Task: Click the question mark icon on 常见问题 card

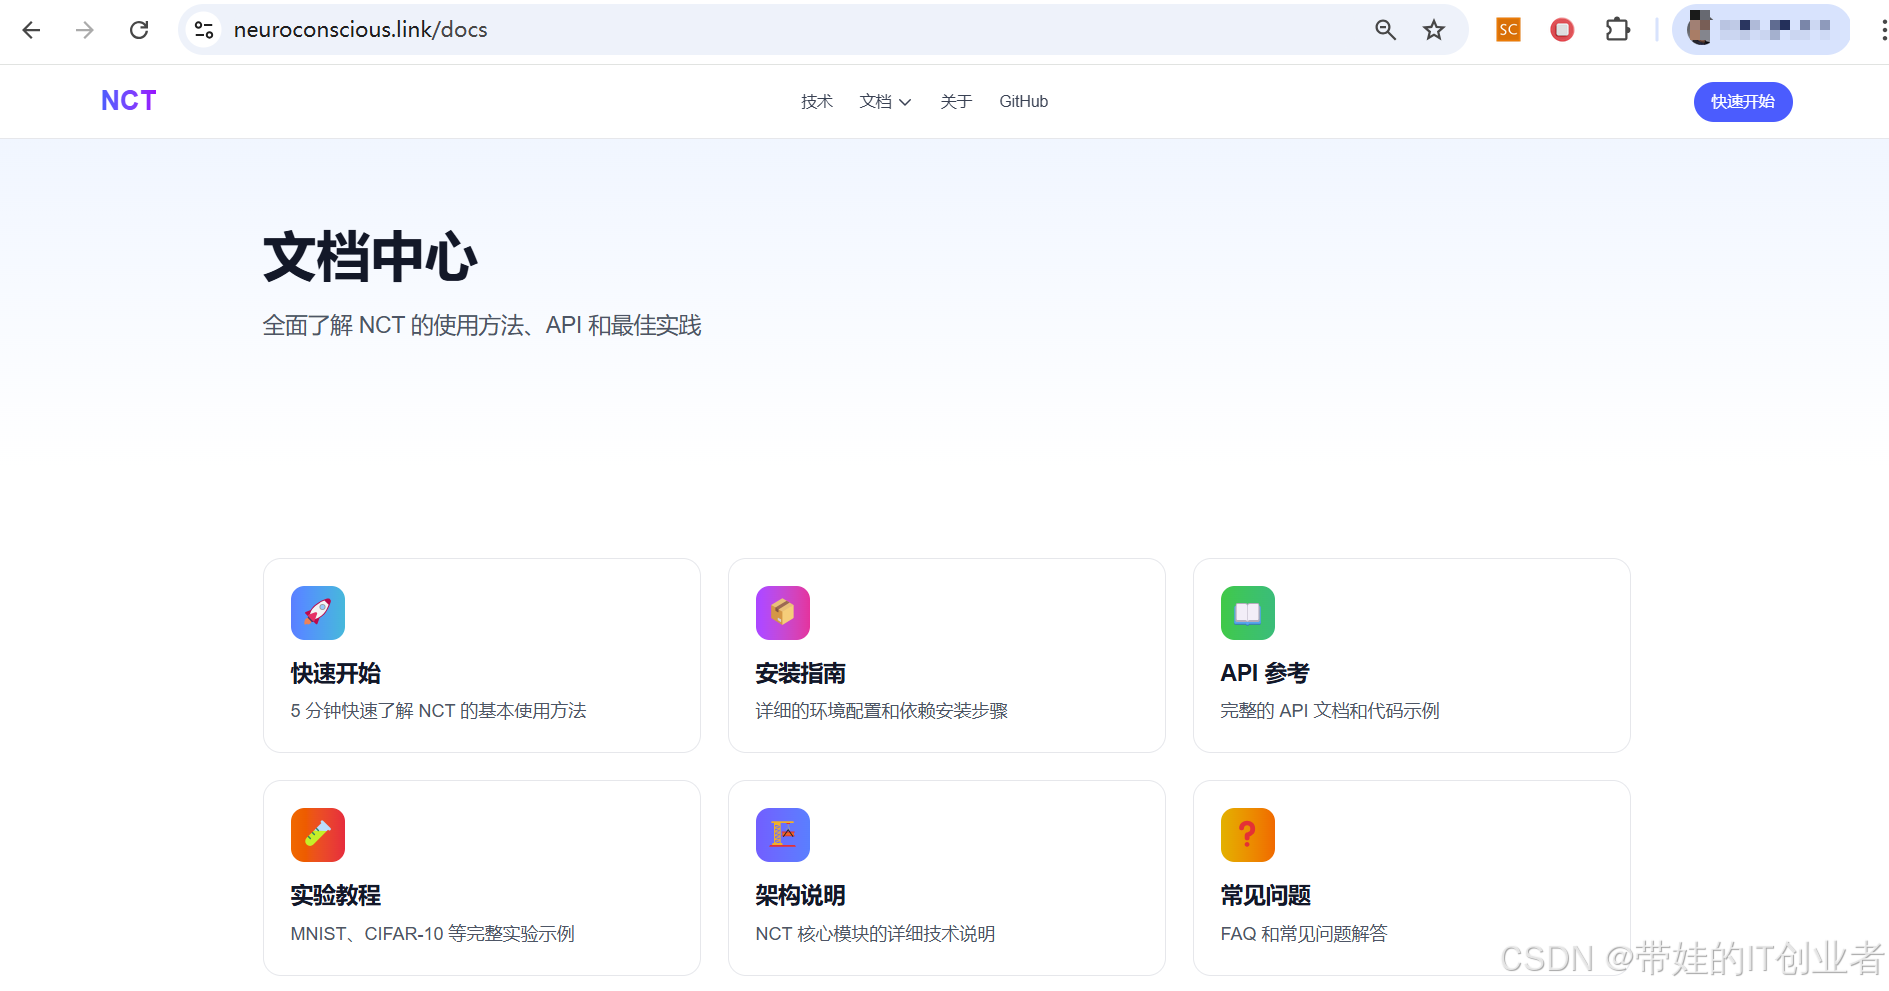Action: coord(1248,835)
